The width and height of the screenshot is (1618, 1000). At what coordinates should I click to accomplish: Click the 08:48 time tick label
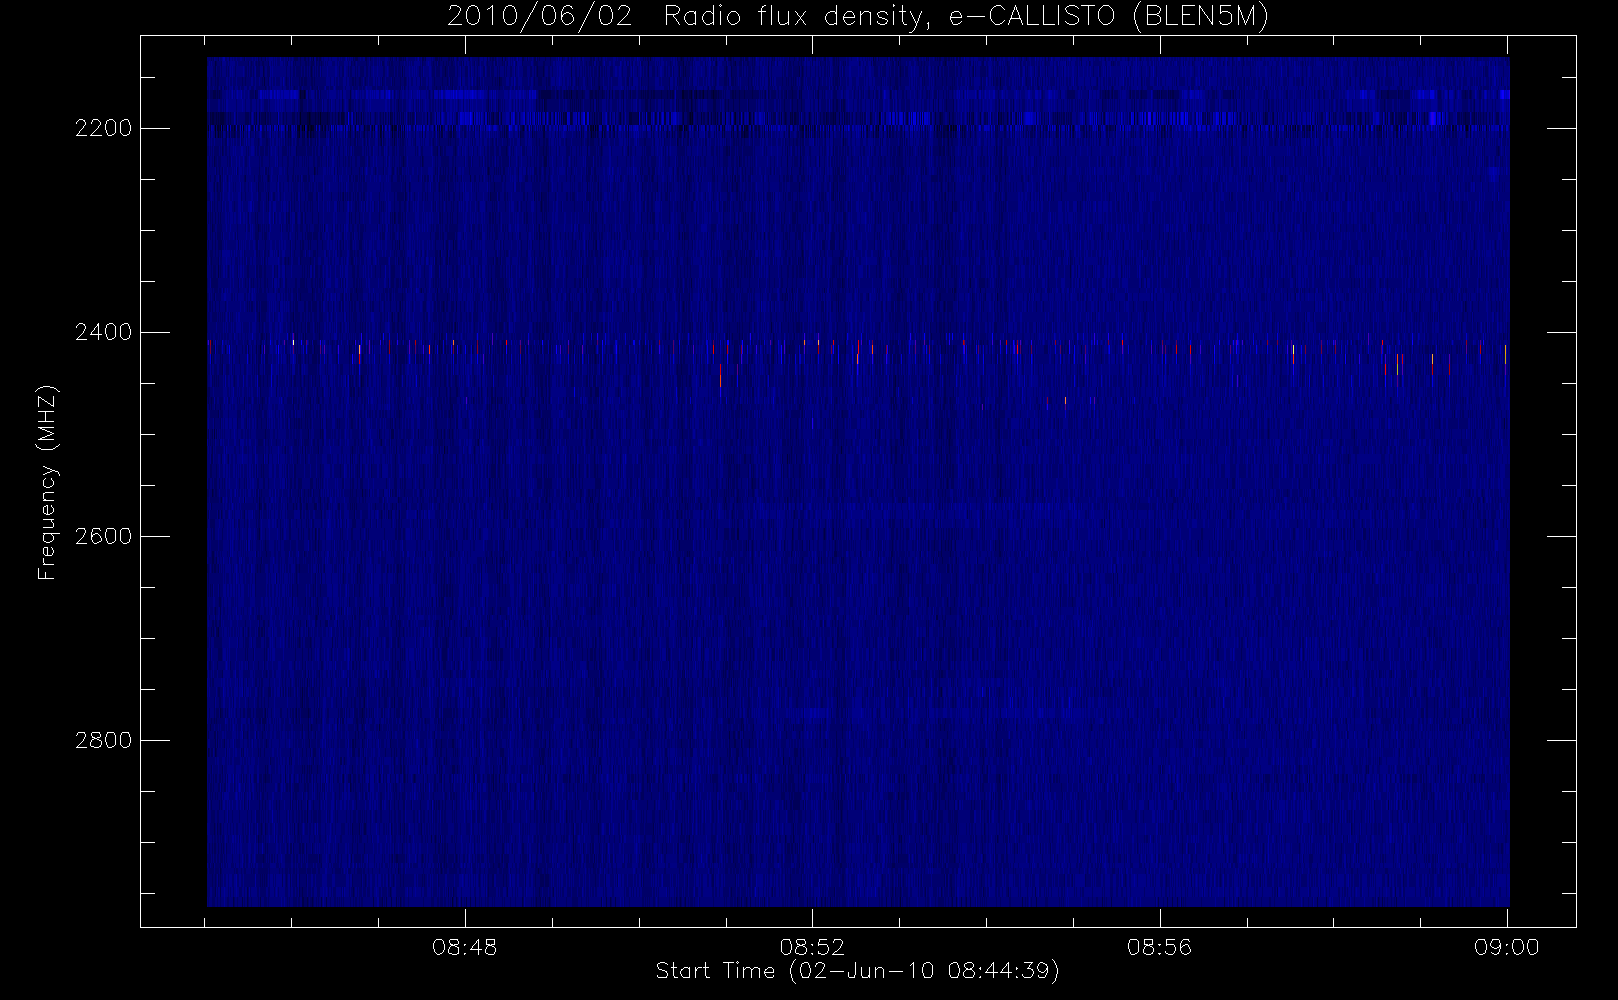click(x=465, y=947)
